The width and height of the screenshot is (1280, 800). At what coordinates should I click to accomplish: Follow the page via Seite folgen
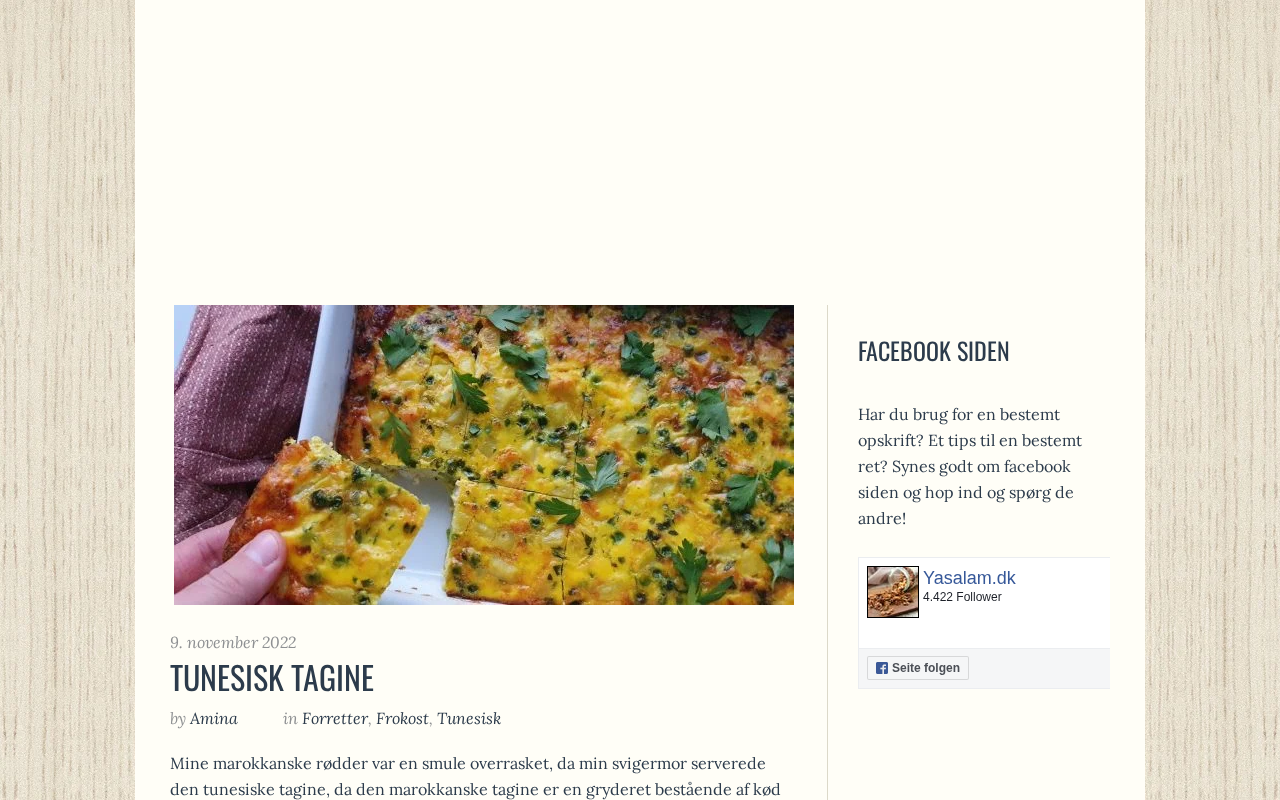click(918, 668)
